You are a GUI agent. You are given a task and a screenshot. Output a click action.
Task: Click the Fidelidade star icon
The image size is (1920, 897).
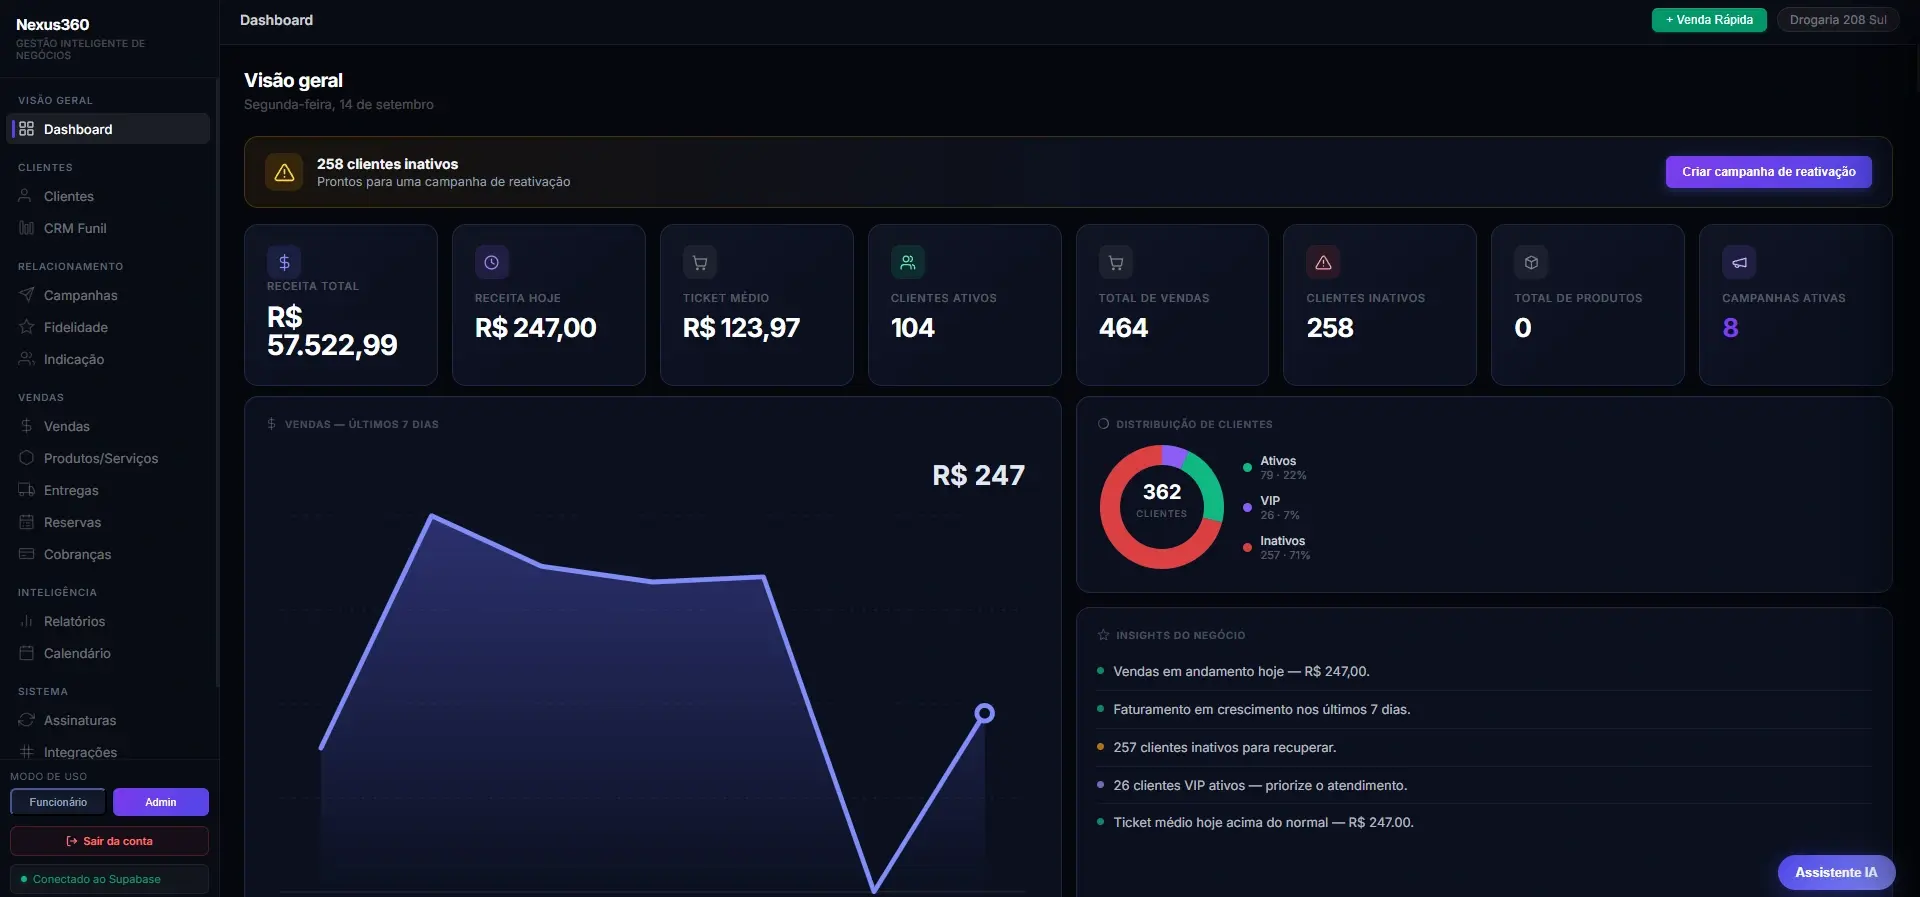(x=26, y=327)
